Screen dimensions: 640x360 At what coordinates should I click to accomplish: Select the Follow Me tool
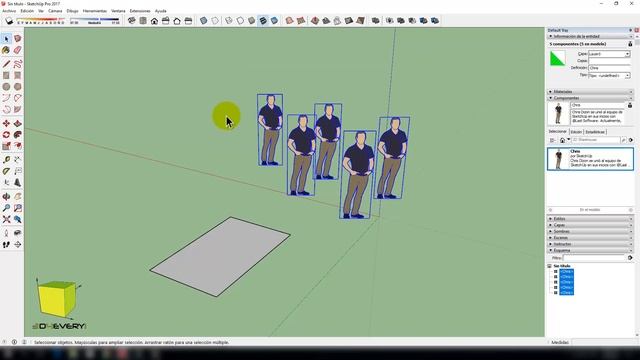pyautogui.click(x=18, y=135)
